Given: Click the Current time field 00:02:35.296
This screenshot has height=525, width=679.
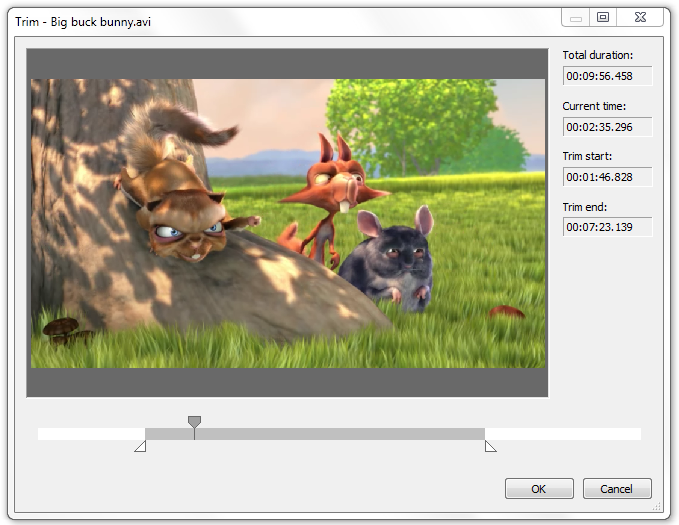Looking at the screenshot, I should [x=607, y=127].
